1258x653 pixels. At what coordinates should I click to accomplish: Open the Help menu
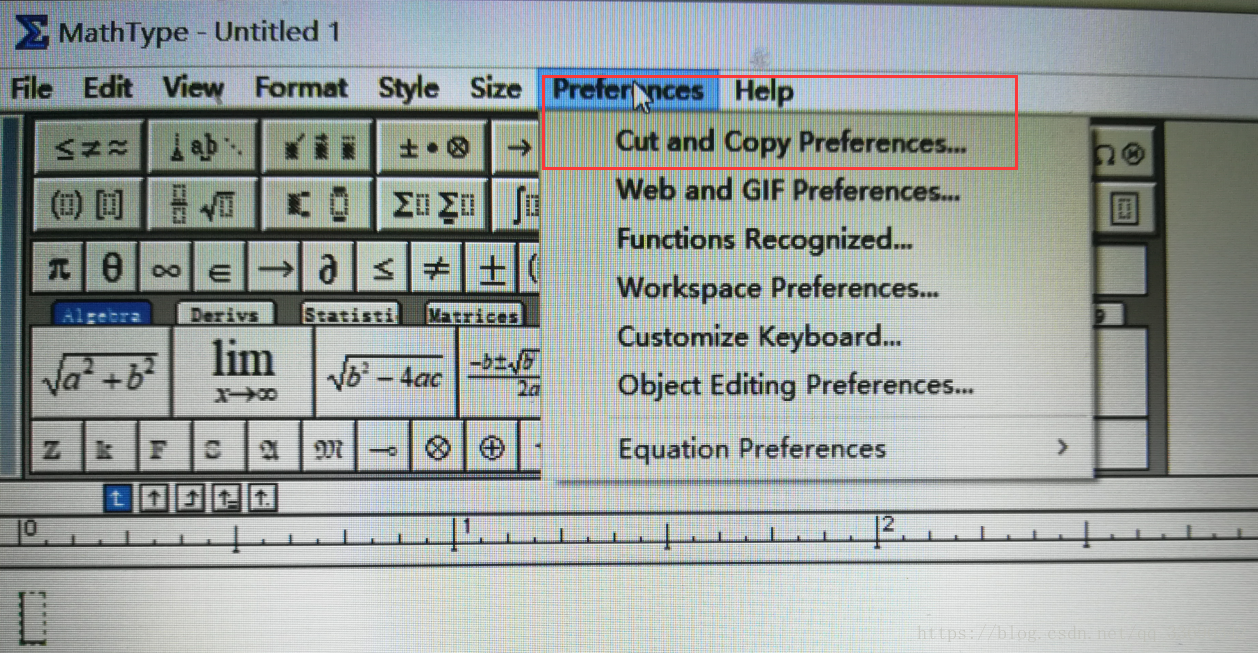pos(764,91)
